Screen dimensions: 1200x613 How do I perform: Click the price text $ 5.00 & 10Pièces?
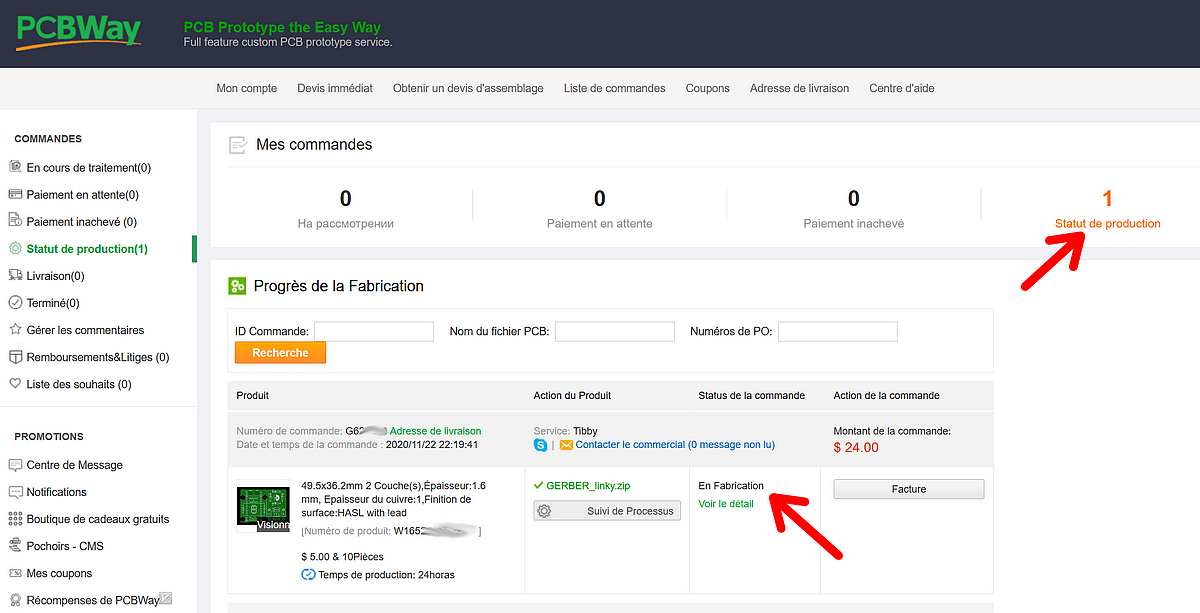click(342, 556)
